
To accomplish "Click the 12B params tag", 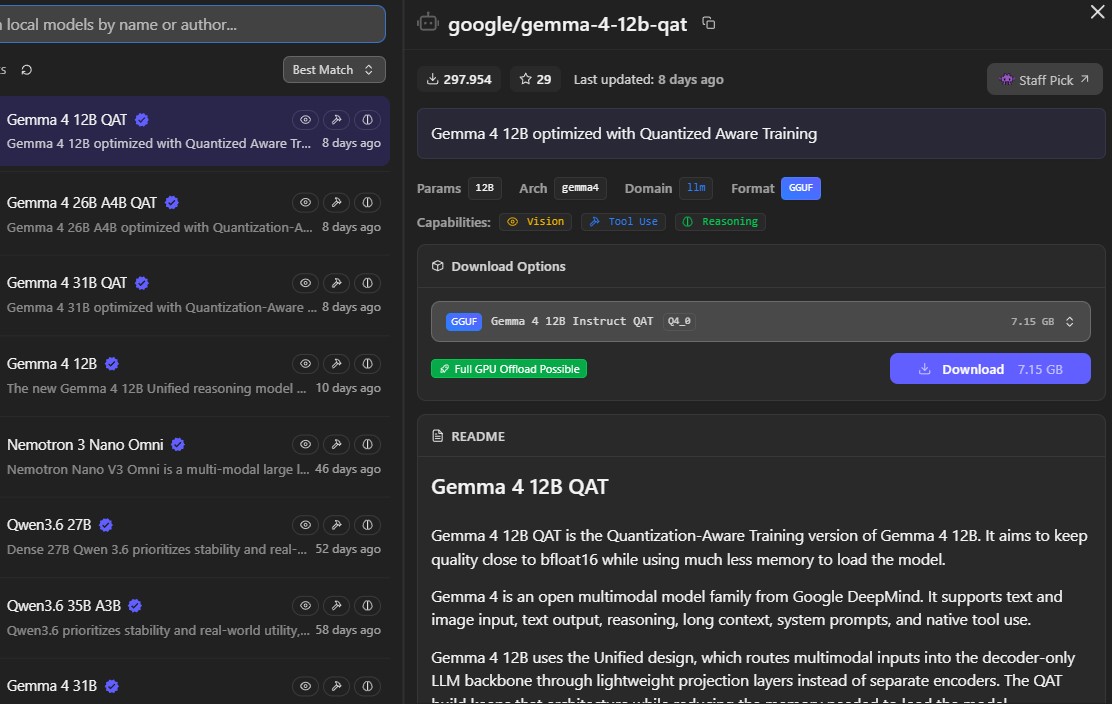I will pos(484,188).
